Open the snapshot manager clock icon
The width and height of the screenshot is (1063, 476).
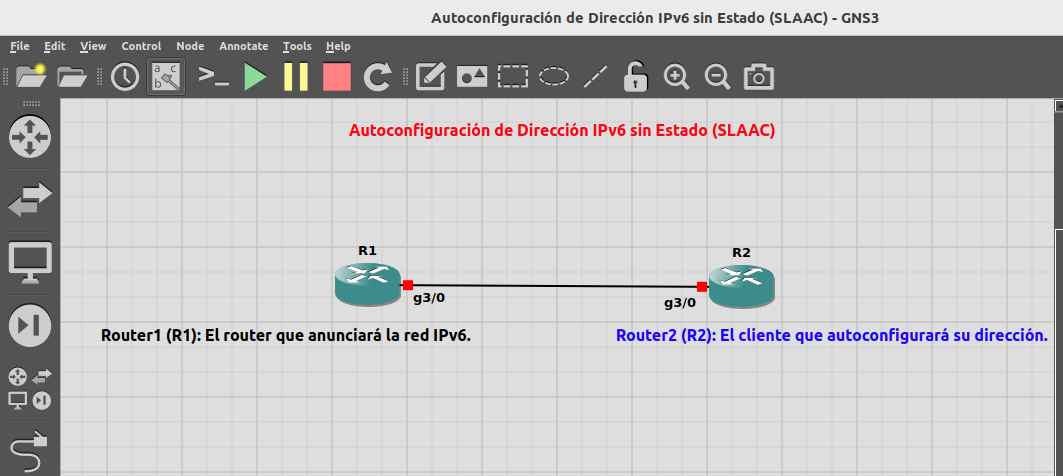124,76
